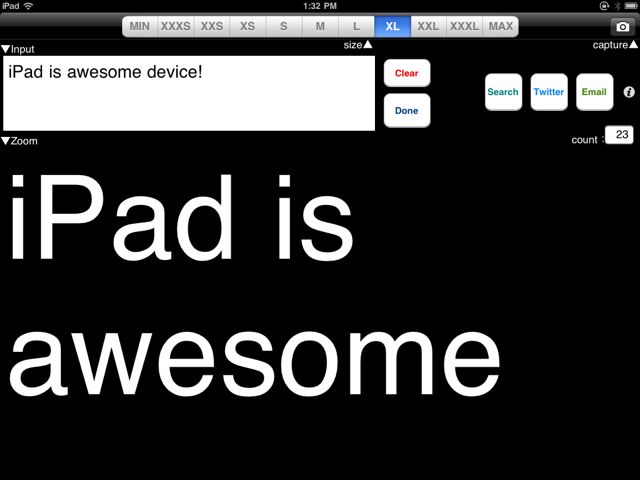Tap the Wi-Fi status icon
This screenshot has width=640, height=480.
[x=28, y=6]
